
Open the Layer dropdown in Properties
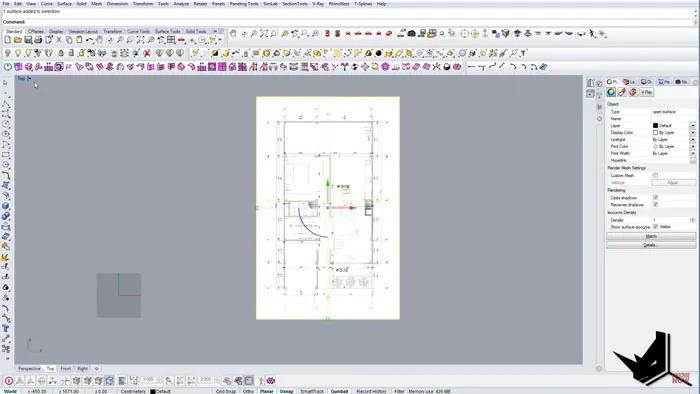[x=692, y=126]
